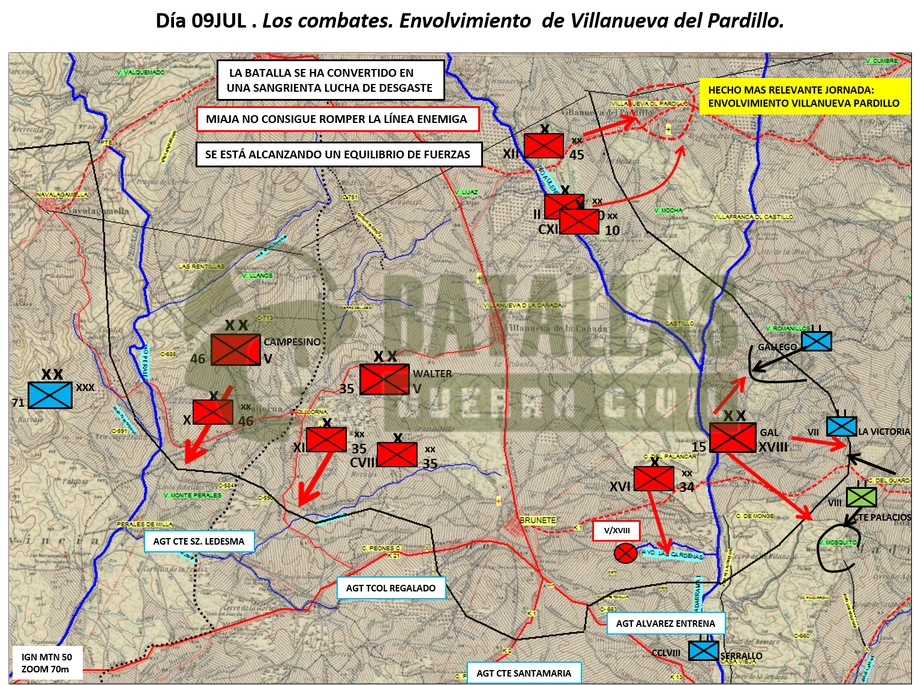The height and width of the screenshot is (685, 921).
Task: Click the 'CCLVIII' unit designation text
Action: coord(666,653)
